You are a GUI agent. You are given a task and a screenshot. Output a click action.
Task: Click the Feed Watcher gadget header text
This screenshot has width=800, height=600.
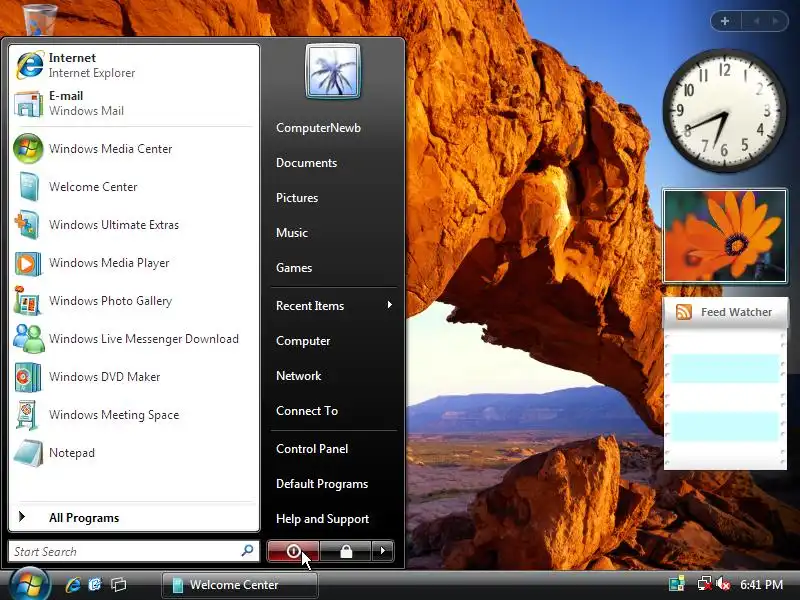point(736,312)
